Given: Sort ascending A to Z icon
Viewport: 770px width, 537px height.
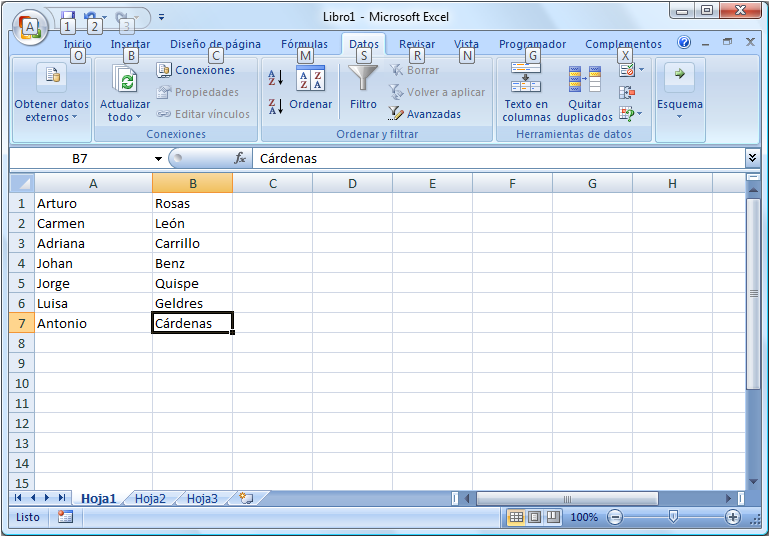Looking at the screenshot, I should click(x=276, y=78).
